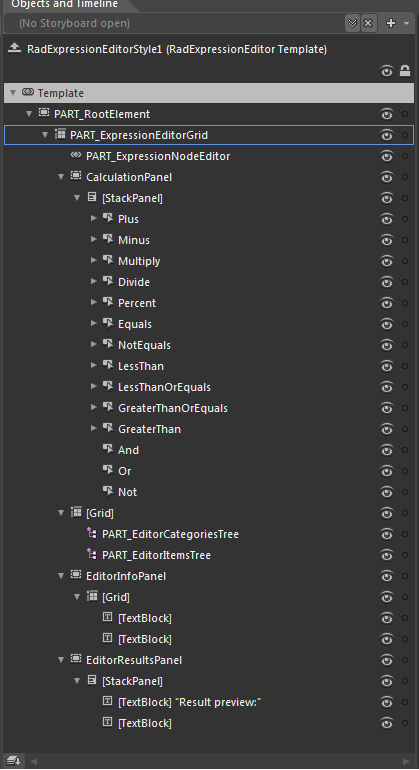
Task: Click the arrange order icon at bottom left
Action: point(14,761)
